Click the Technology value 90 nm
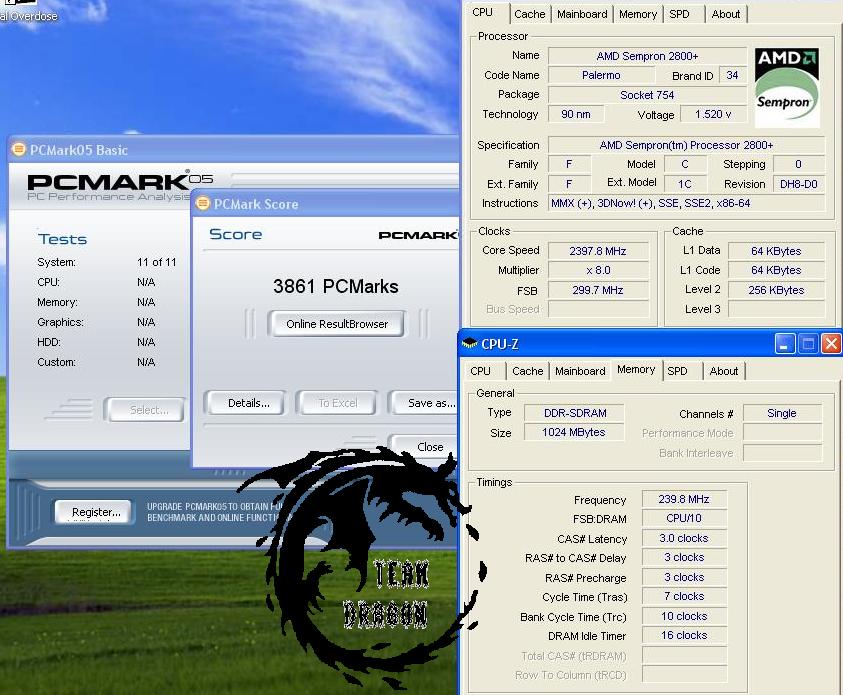This screenshot has width=843, height=695. 576,114
